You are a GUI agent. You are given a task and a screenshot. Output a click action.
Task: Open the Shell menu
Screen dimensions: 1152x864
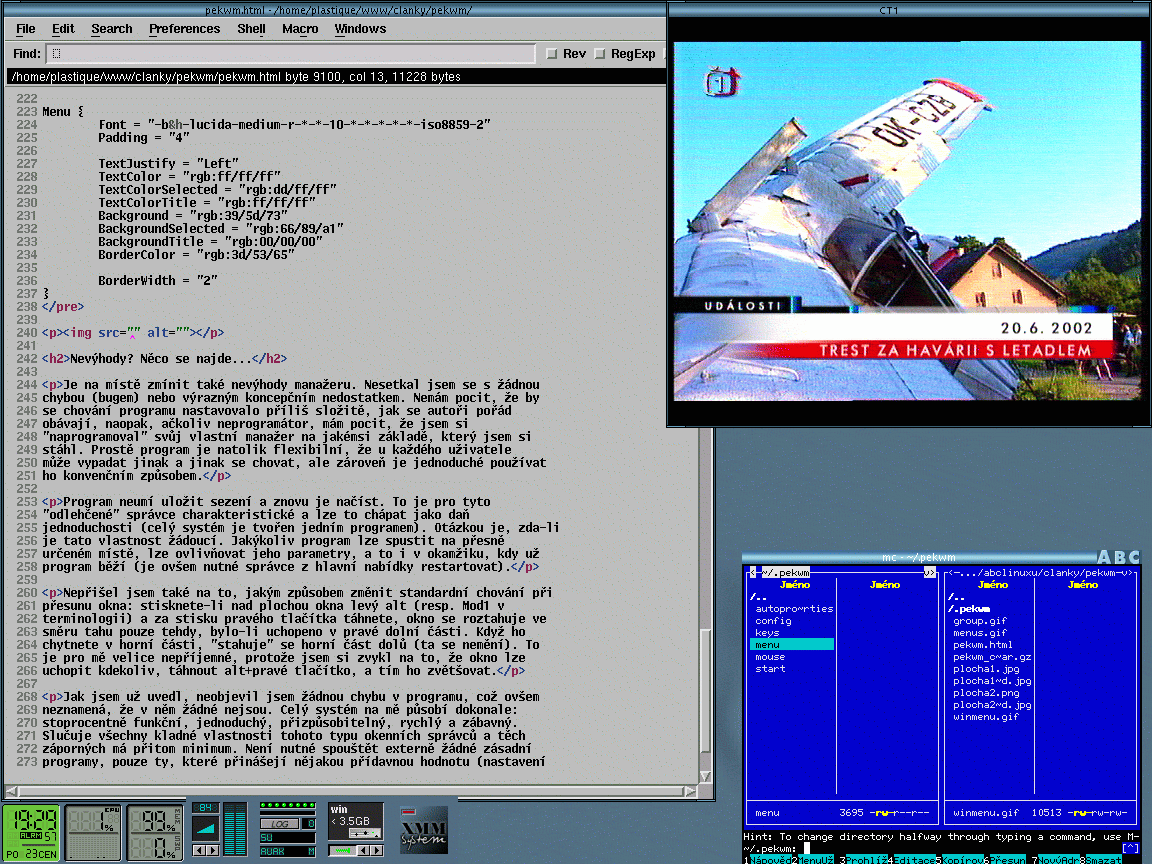[251, 29]
